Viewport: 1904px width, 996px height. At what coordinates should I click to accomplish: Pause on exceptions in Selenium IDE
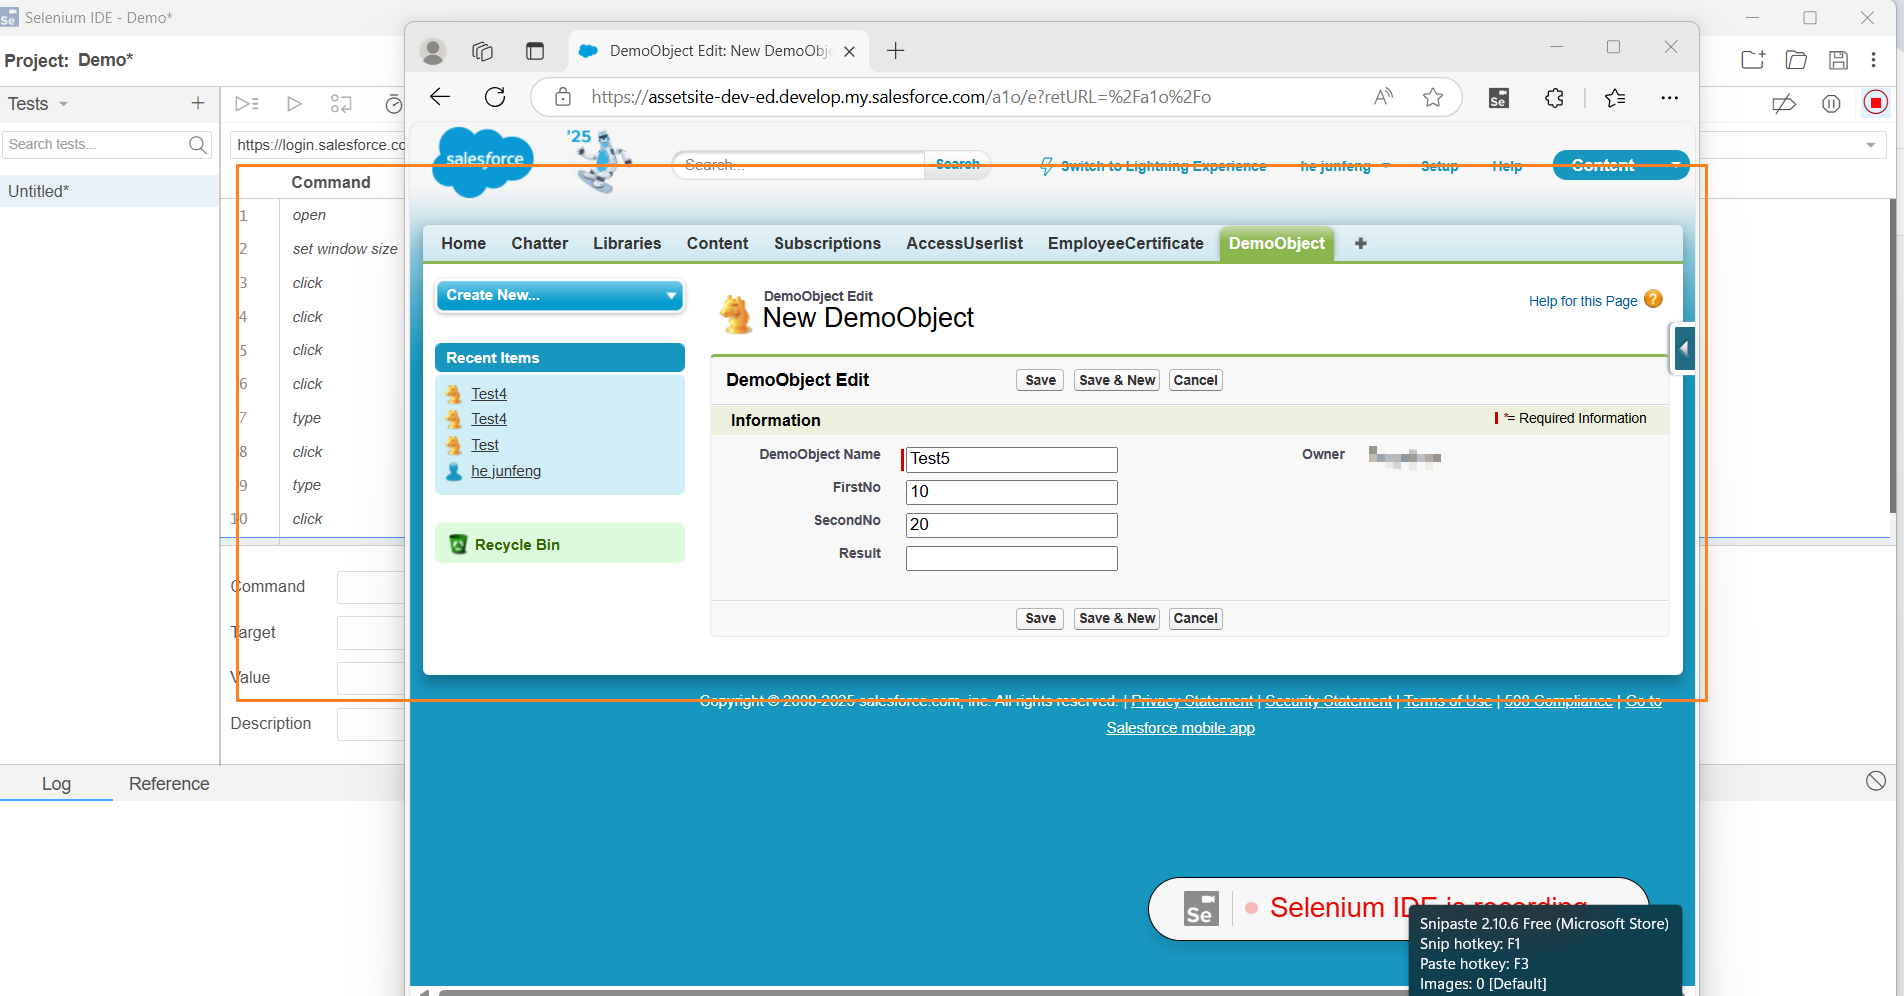[x=1831, y=103]
